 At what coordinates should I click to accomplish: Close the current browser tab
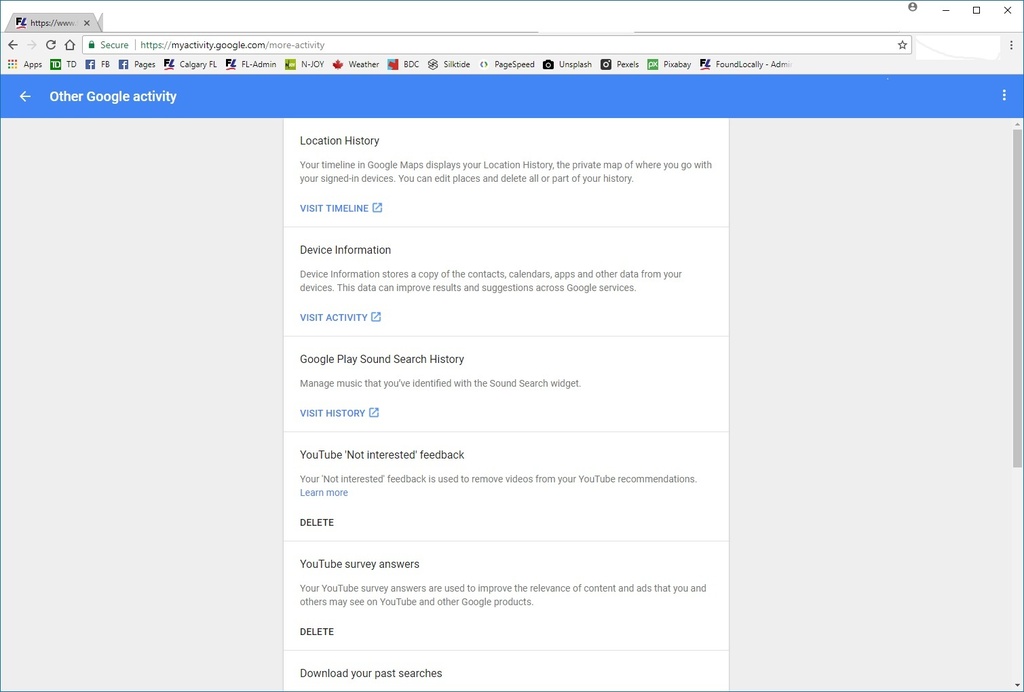coord(87,23)
